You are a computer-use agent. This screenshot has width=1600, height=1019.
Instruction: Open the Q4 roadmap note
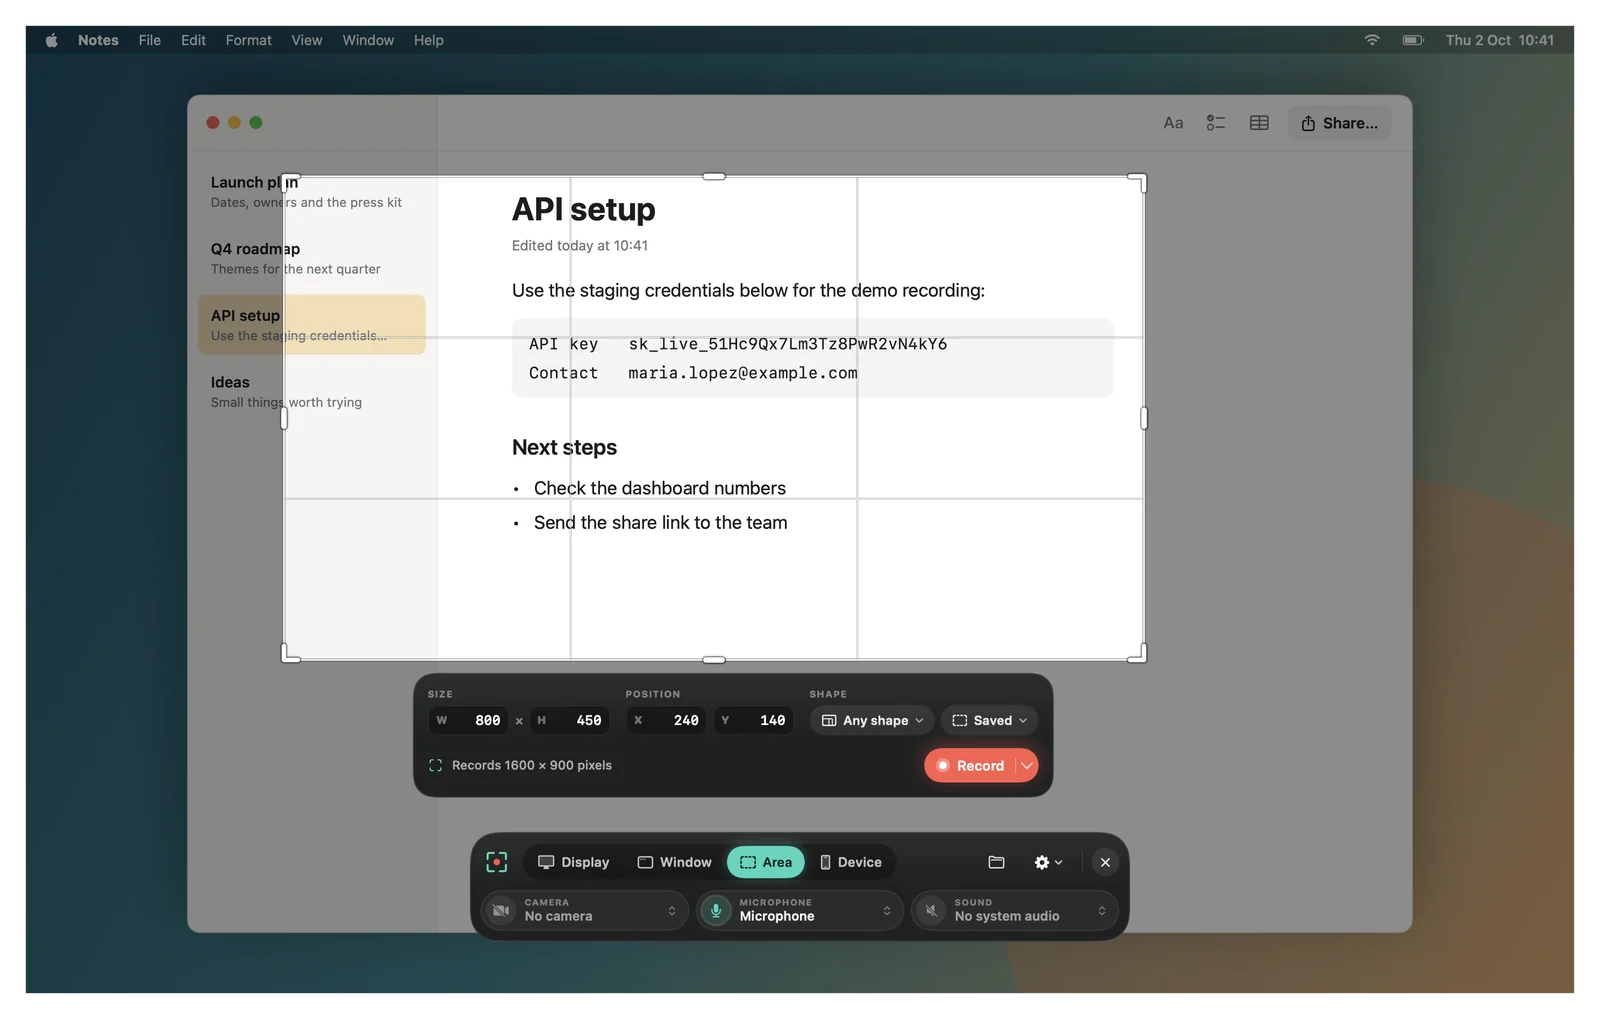(x=312, y=258)
